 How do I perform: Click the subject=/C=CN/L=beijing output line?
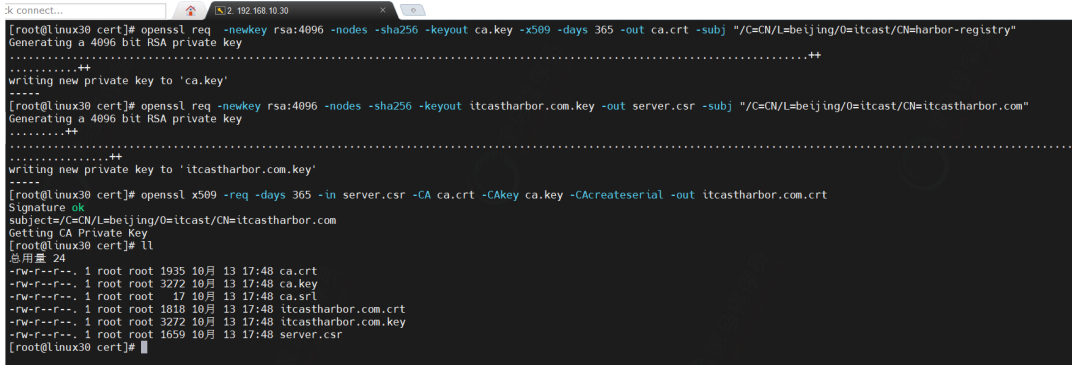[x=172, y=220]
